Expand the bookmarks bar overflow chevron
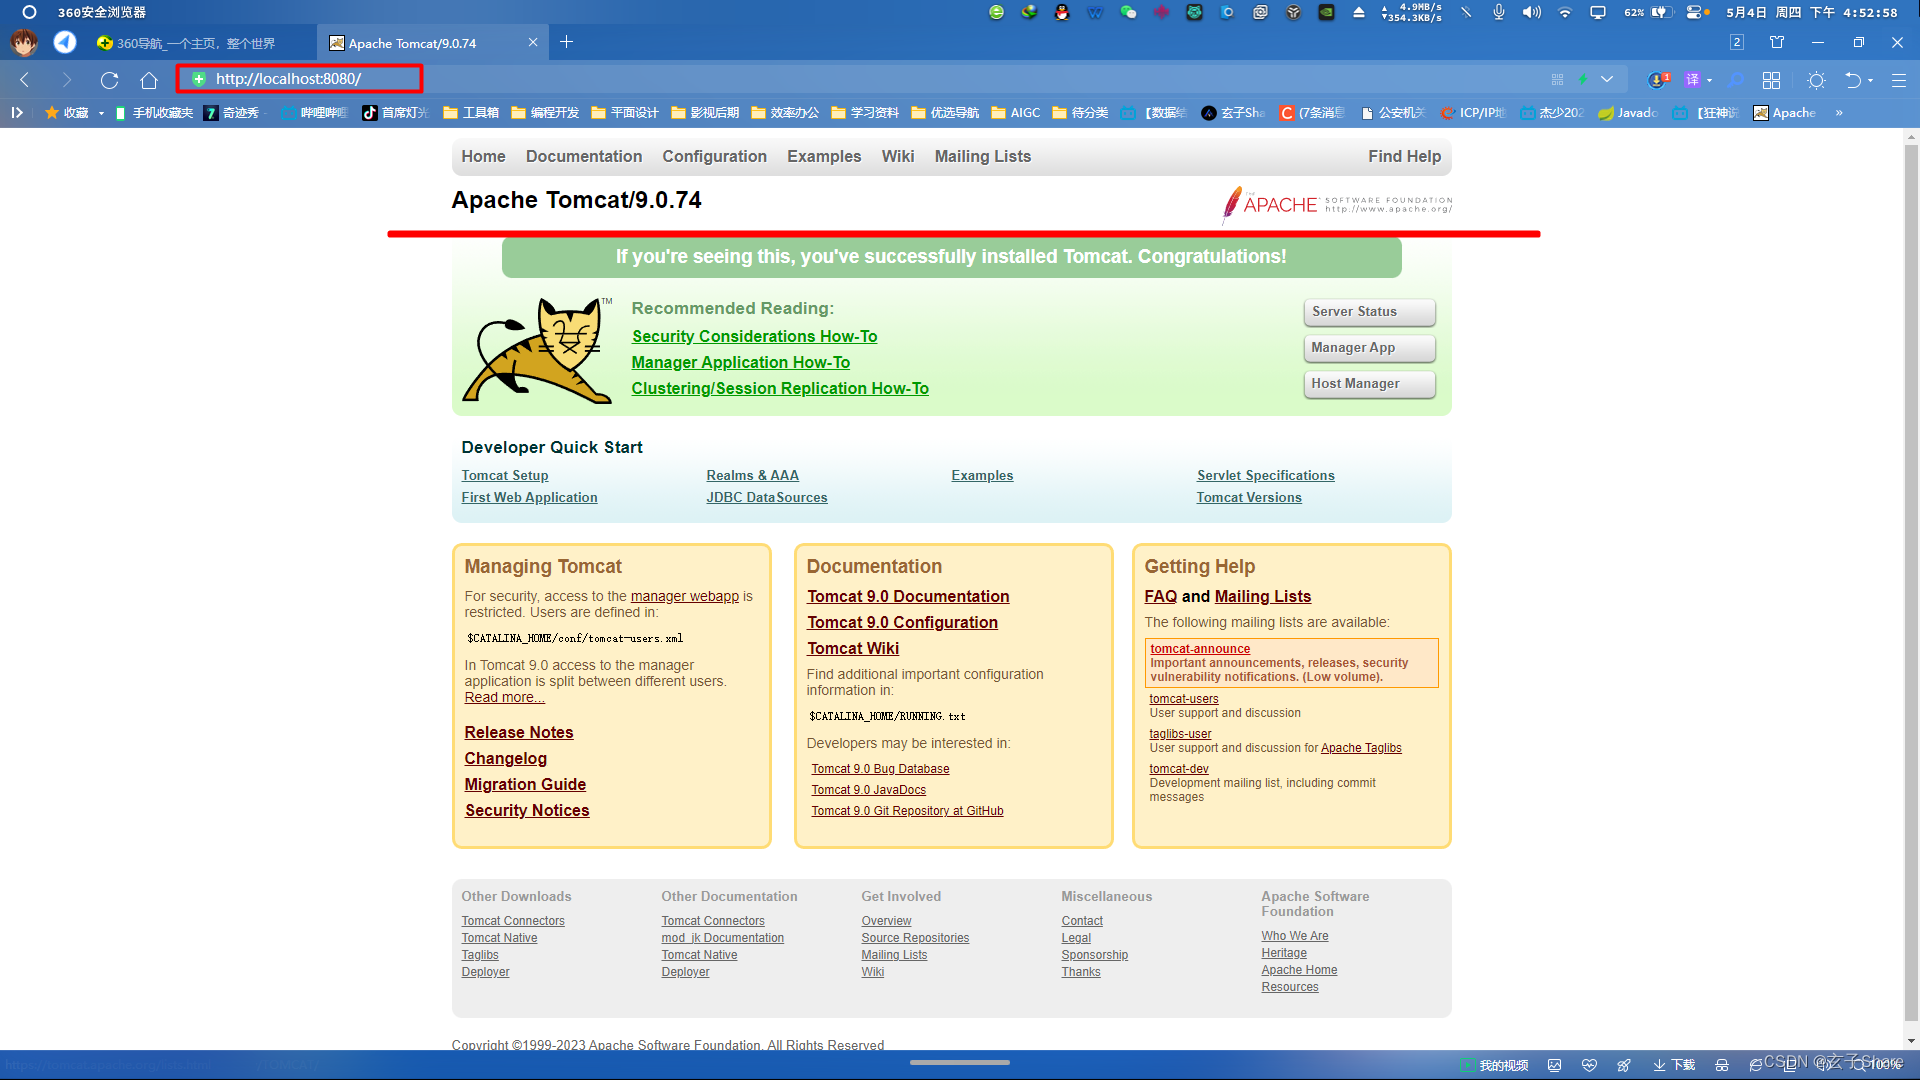The image size is (1920, 1080). click(1839, 113)
